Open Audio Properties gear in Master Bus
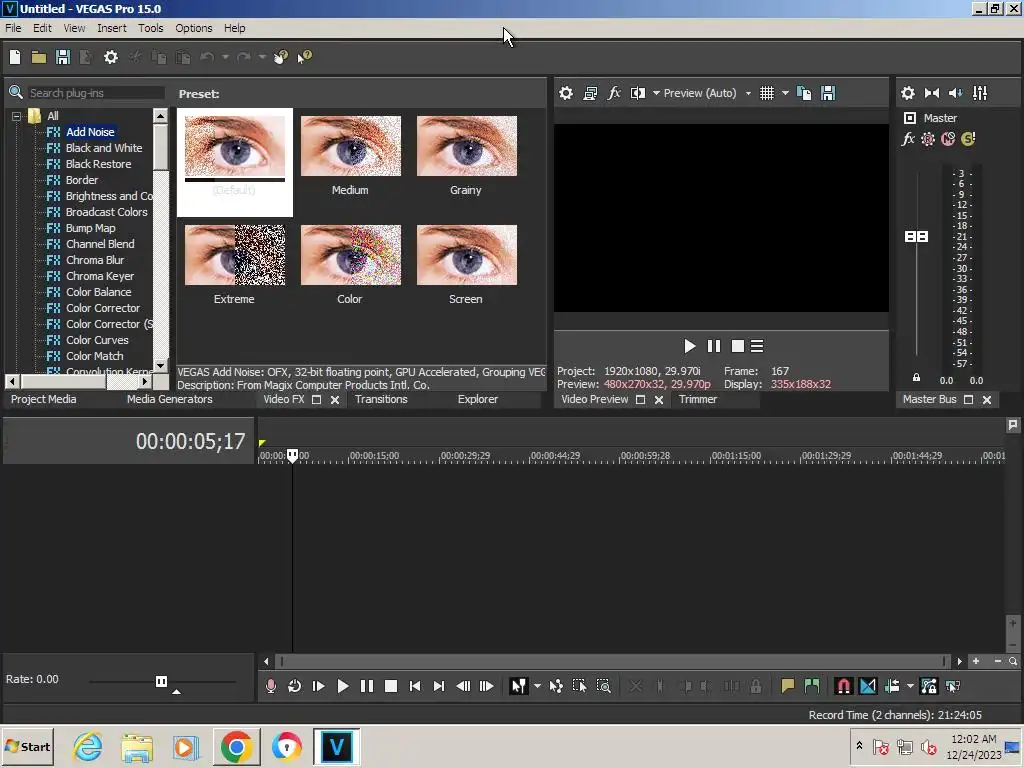 tap(908, 93)
